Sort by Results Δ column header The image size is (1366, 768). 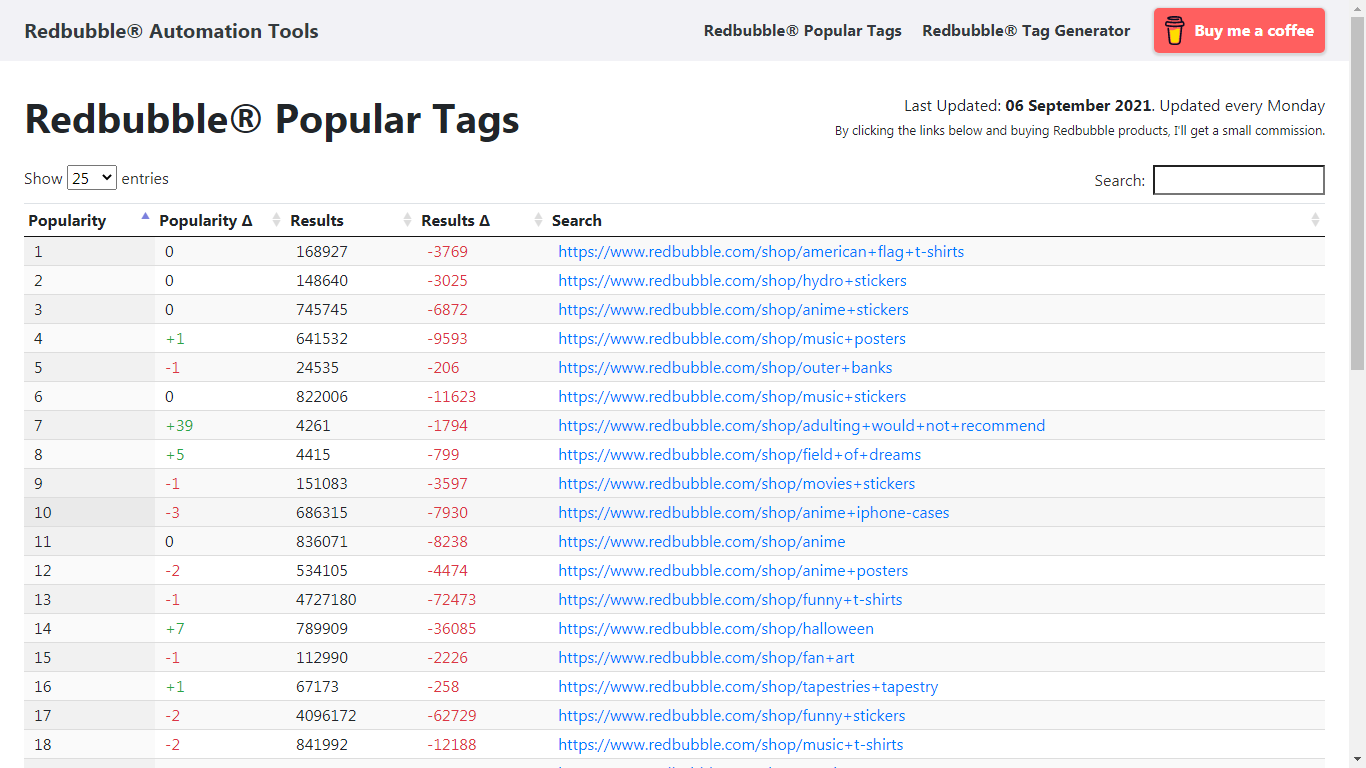pyautogui.click(x=482, y=220)
